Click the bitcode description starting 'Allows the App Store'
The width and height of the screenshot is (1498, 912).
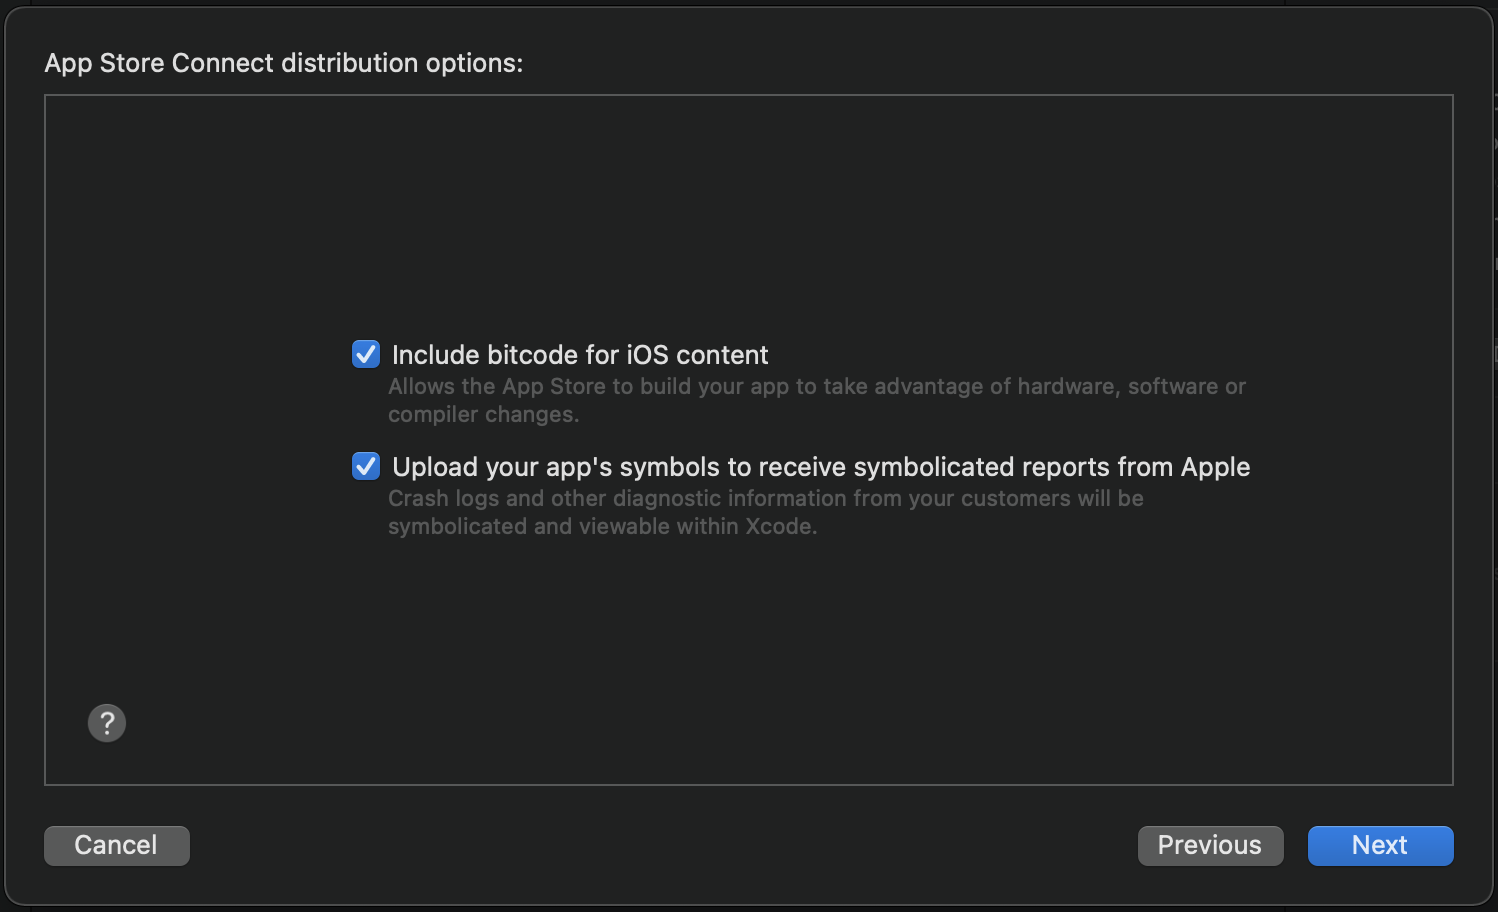click(x=816, y=387)
